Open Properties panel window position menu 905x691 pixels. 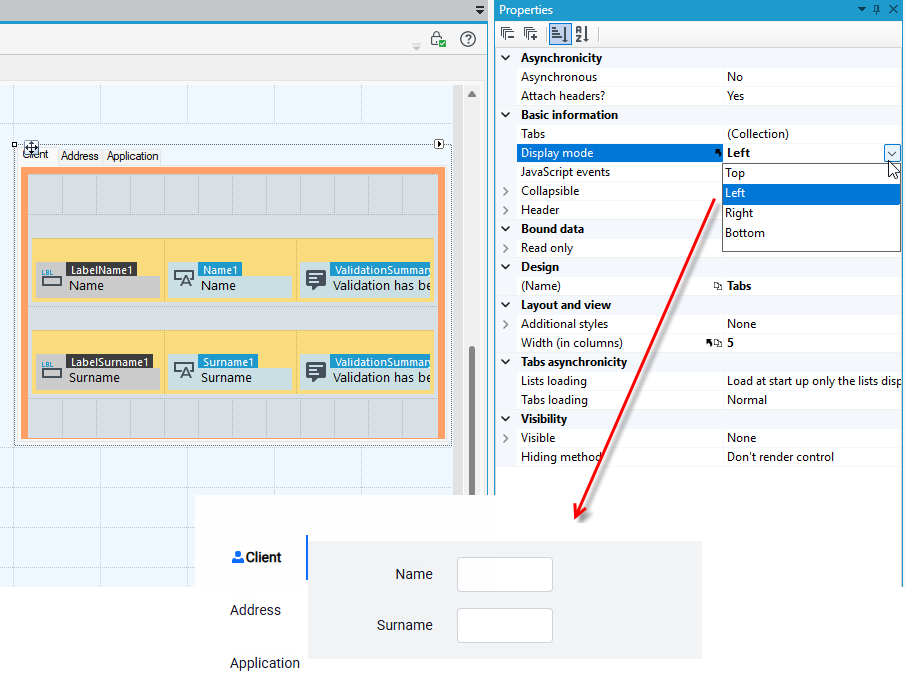(x=862, y=9)
